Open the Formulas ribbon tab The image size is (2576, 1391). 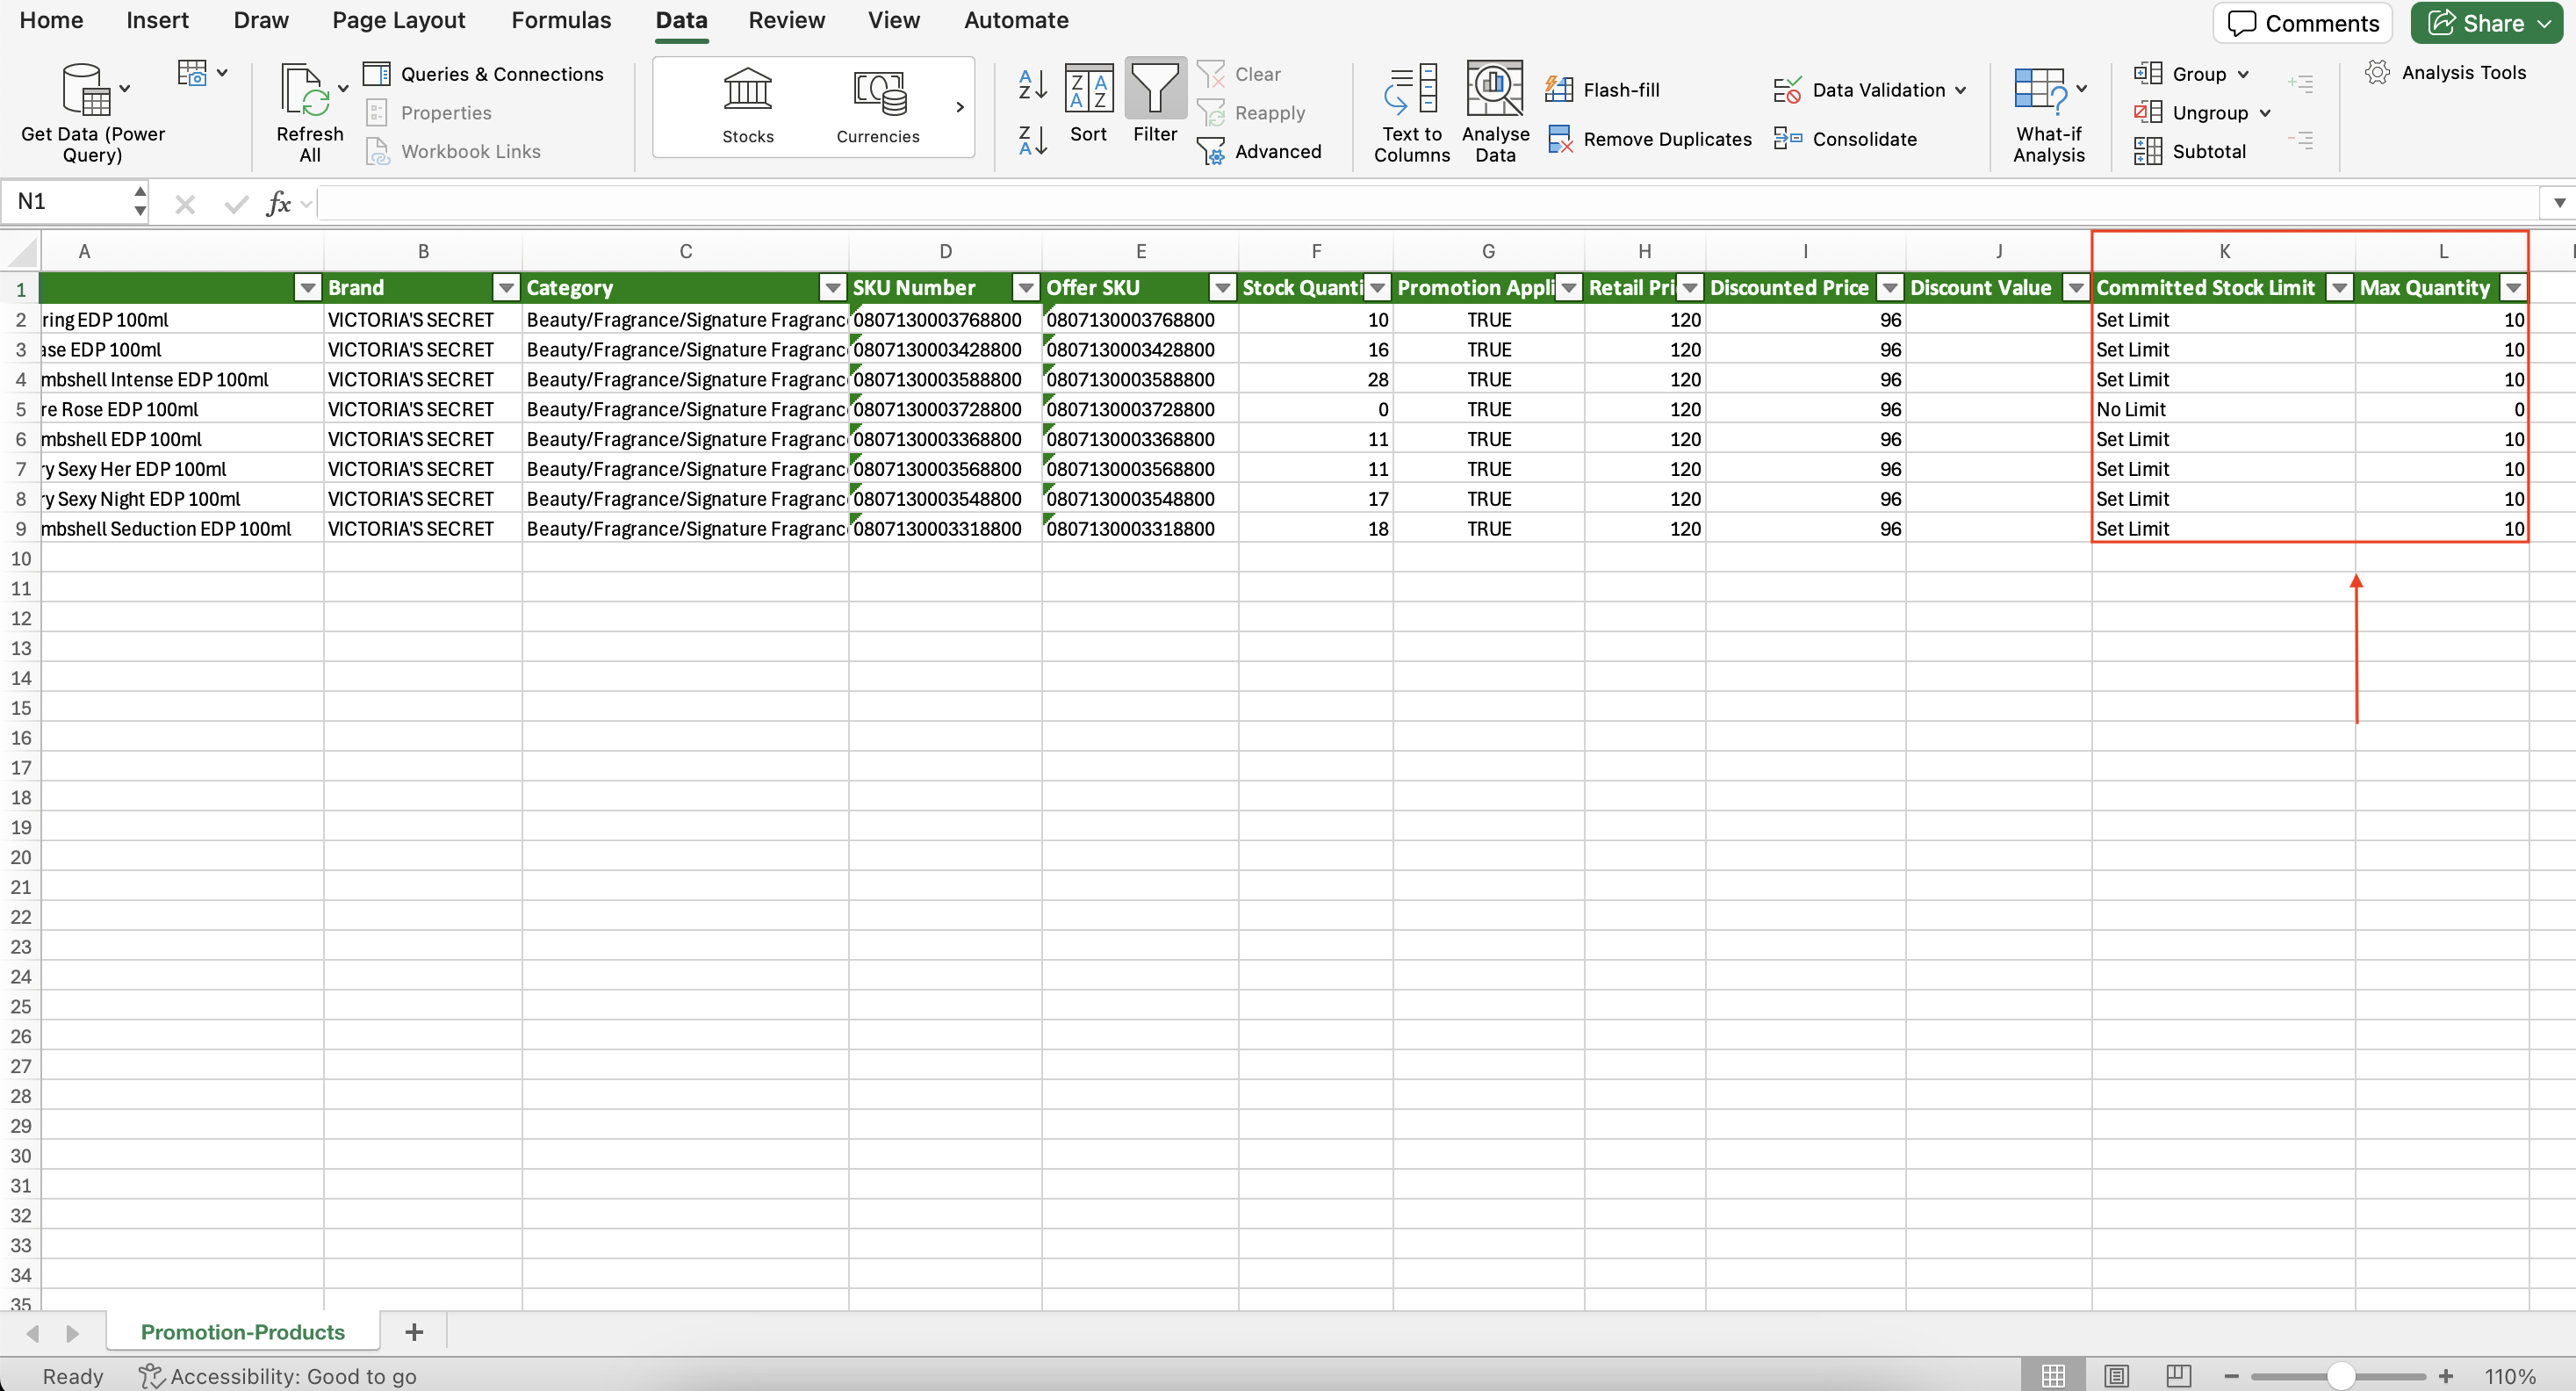[x=561, y=20]
